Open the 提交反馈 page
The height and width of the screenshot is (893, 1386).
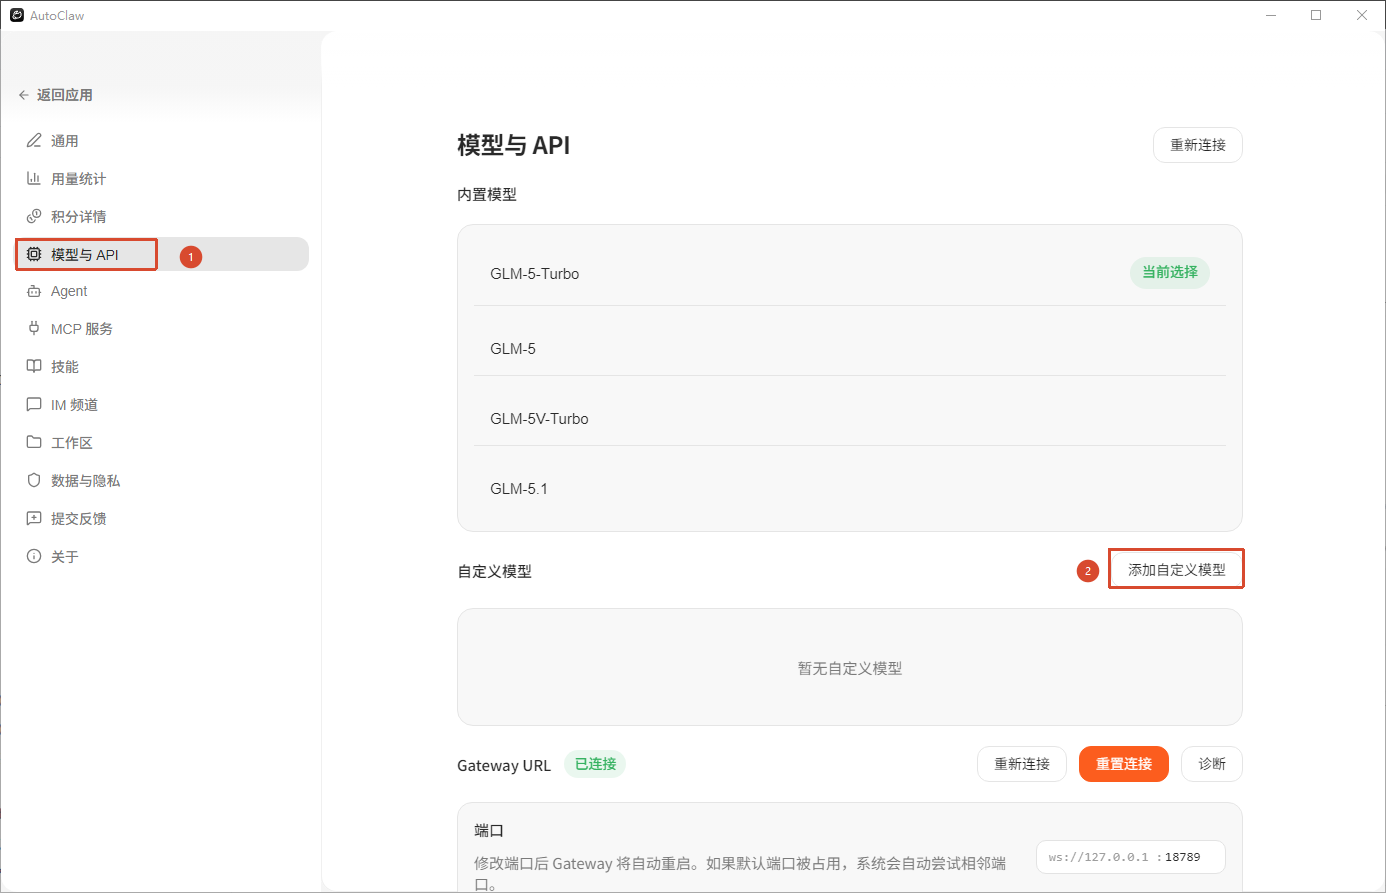pyautogui.click(x=162, y=519)
